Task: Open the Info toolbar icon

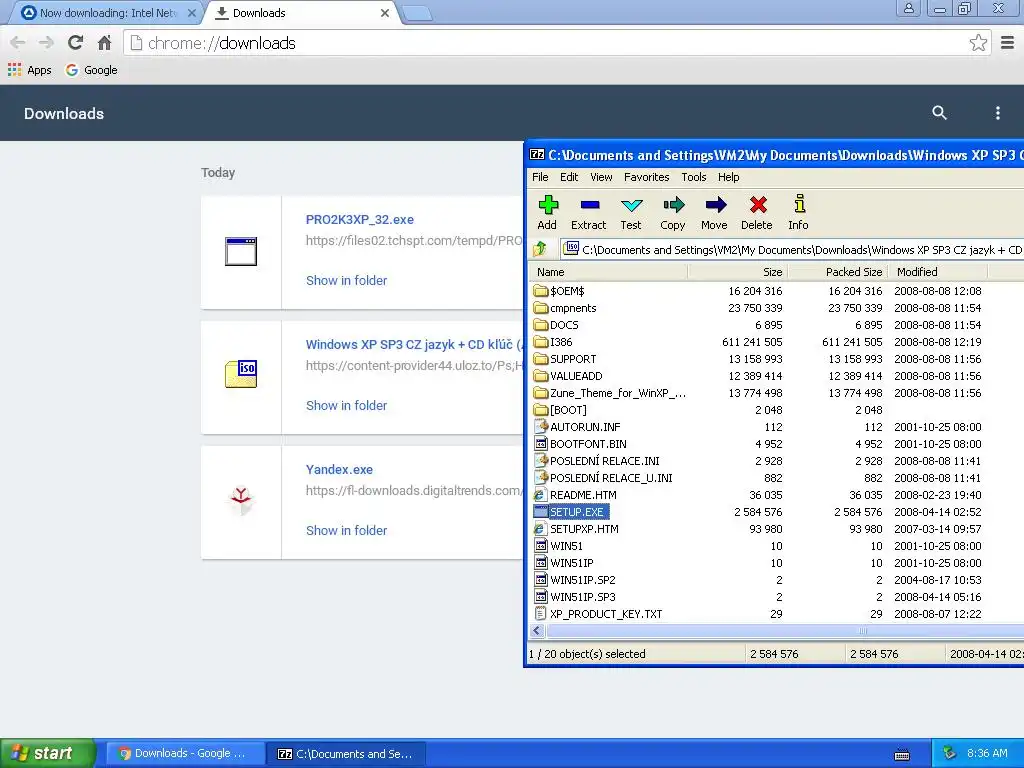Action: pos(798,213)
